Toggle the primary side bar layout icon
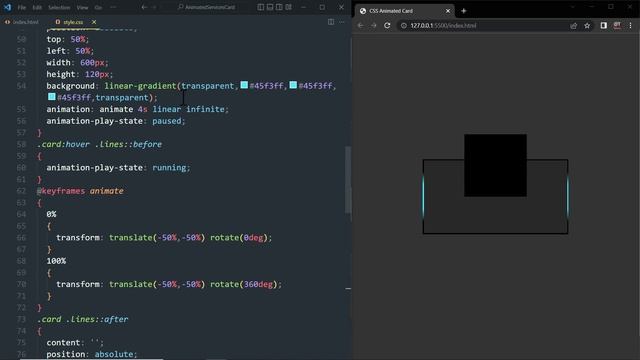Image resolution: width=640 pixels, height=360 pixels. (260, 7)
